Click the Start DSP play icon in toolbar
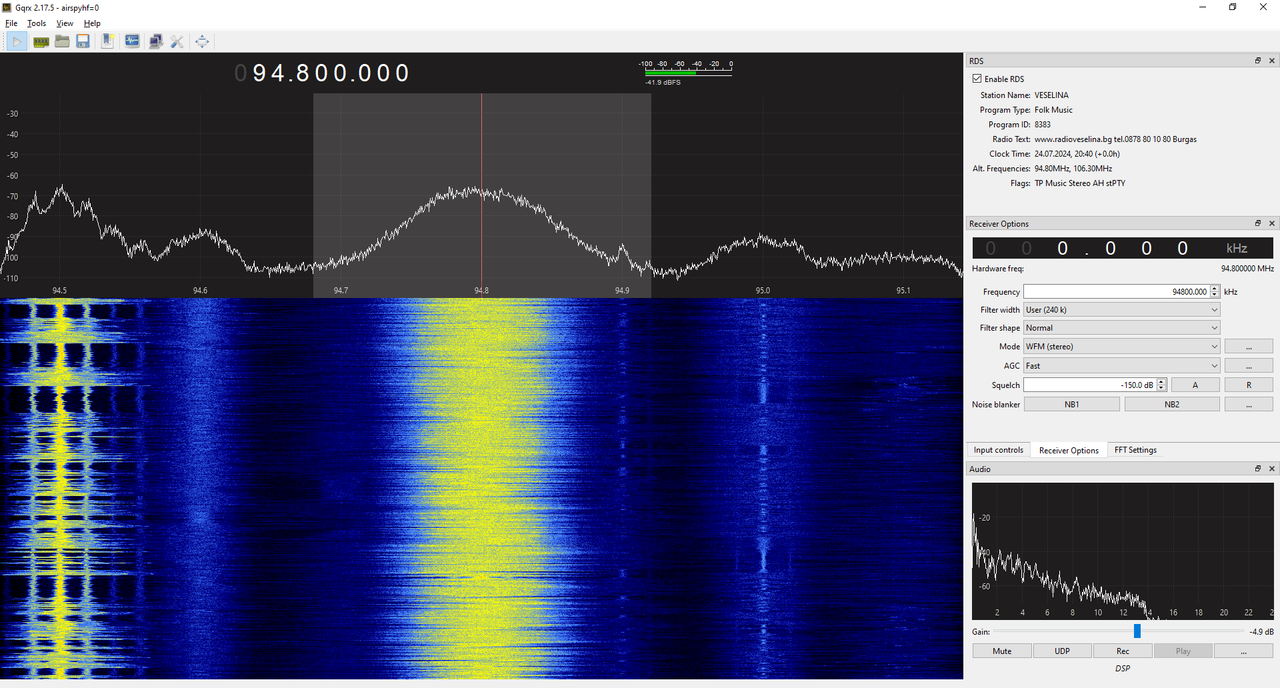 (x=18, y=41)
